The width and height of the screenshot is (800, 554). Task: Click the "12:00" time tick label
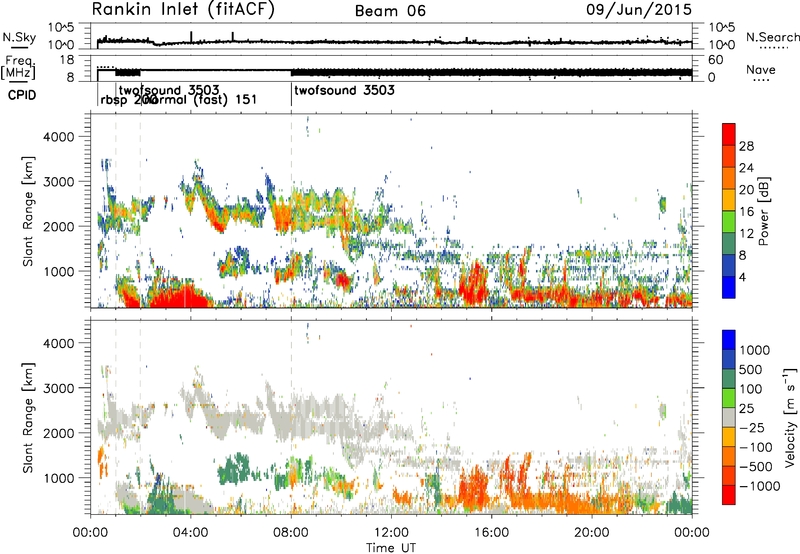391,533
